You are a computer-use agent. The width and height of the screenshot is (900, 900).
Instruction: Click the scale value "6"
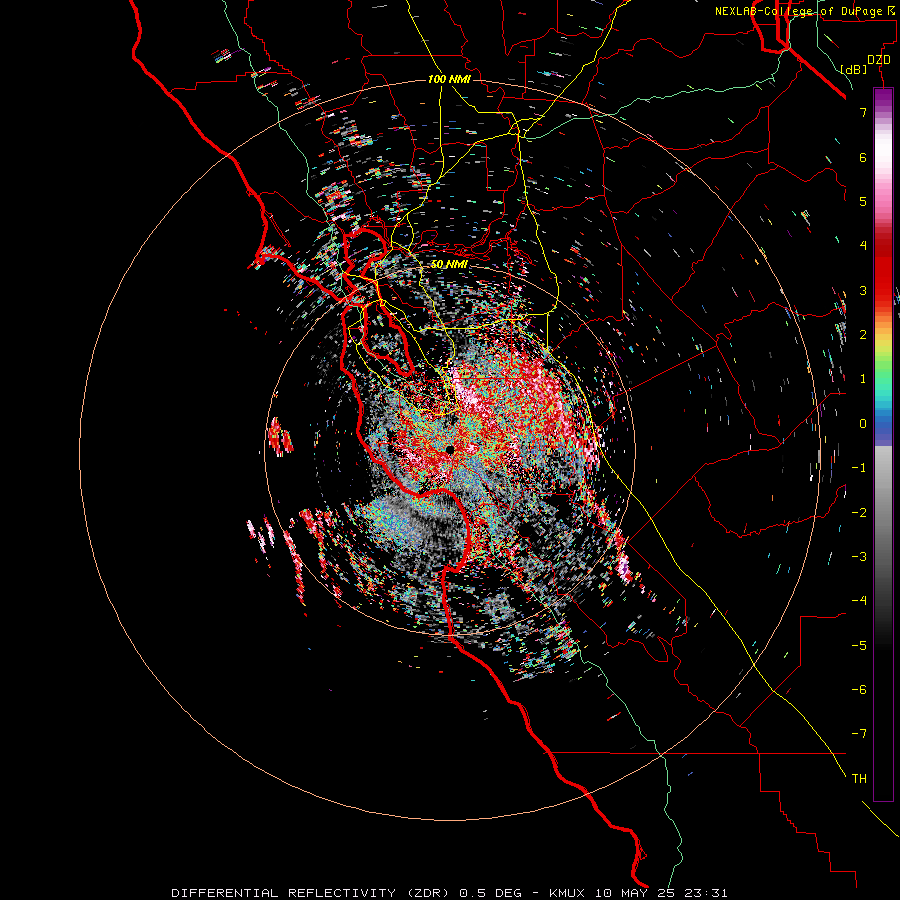point(863,157)
